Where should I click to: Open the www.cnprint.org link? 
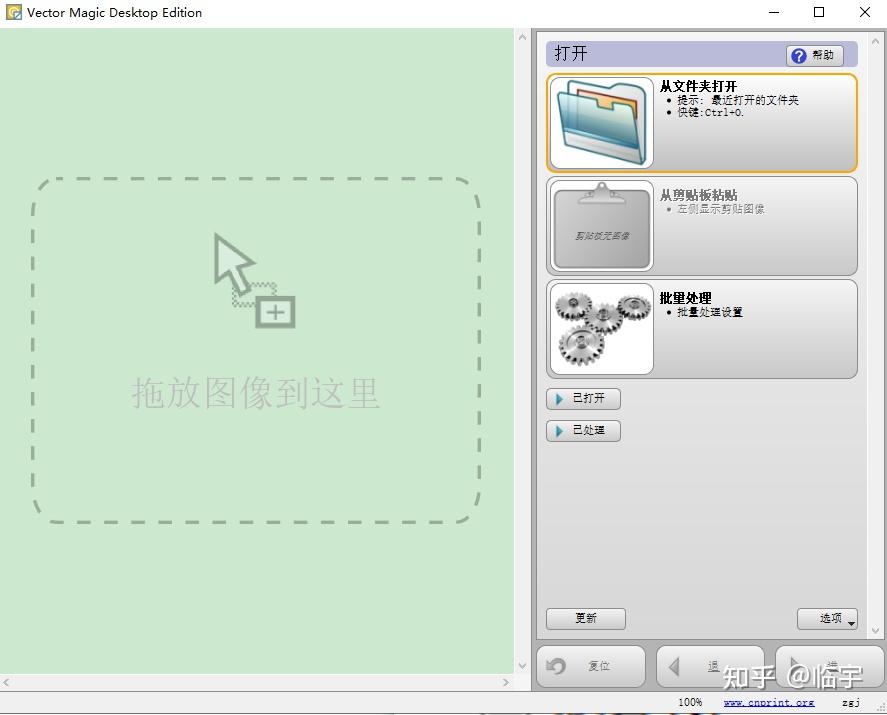point(769,702)
